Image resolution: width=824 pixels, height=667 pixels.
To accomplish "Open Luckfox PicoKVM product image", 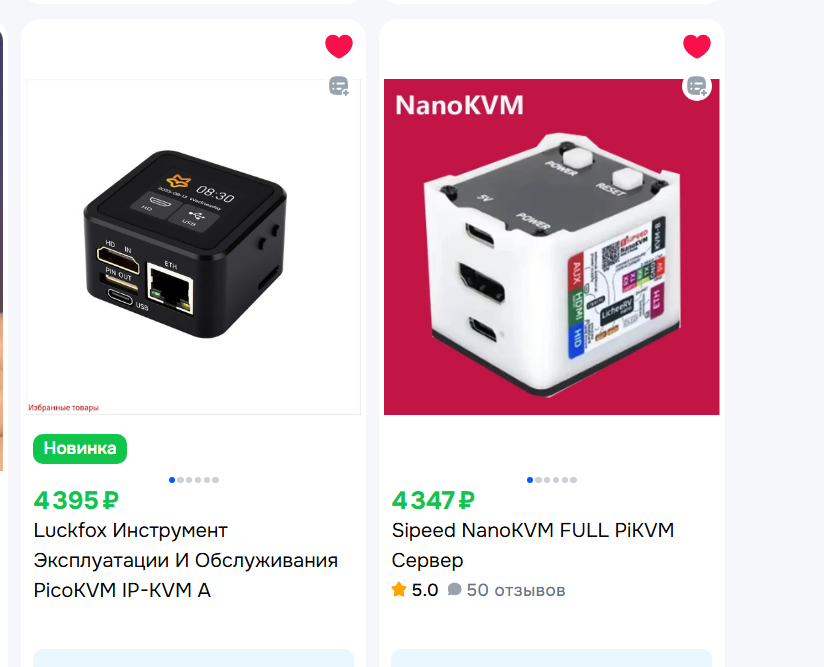I will 193,247.
